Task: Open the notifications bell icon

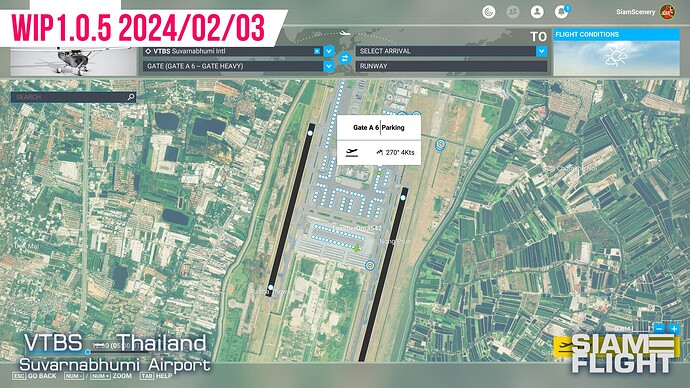Action: click(x=561, y=12)
